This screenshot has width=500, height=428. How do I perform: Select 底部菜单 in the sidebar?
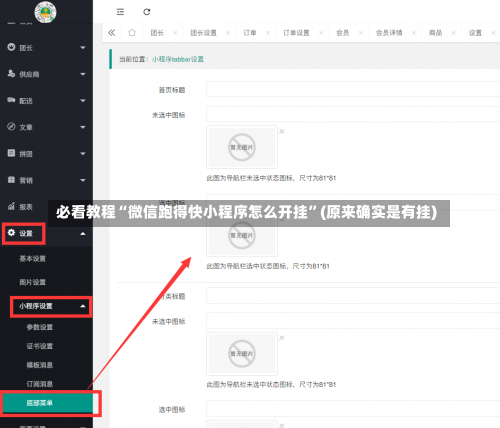pyautogui.click(x=47, y=403)
